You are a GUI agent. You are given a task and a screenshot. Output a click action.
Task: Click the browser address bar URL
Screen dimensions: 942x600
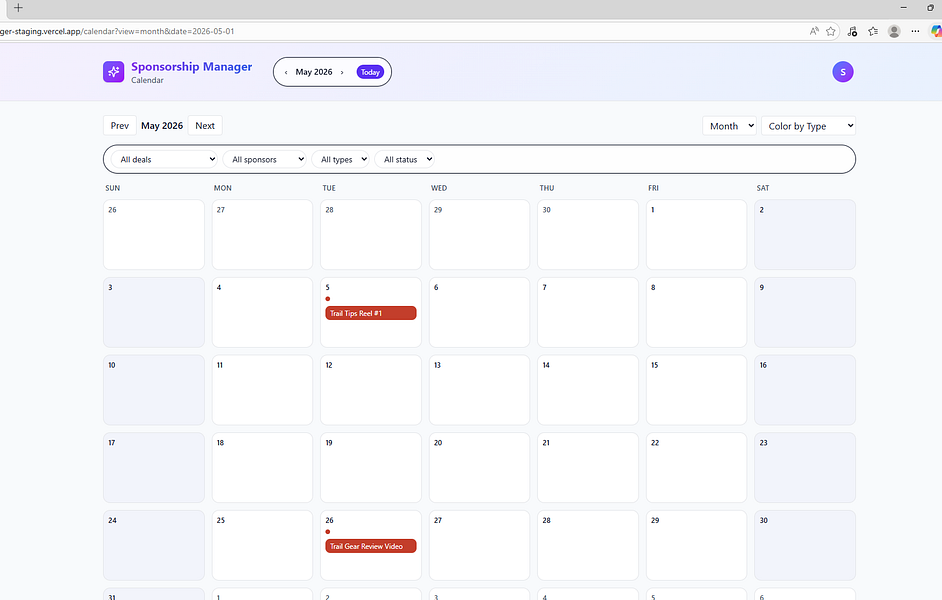117,31
